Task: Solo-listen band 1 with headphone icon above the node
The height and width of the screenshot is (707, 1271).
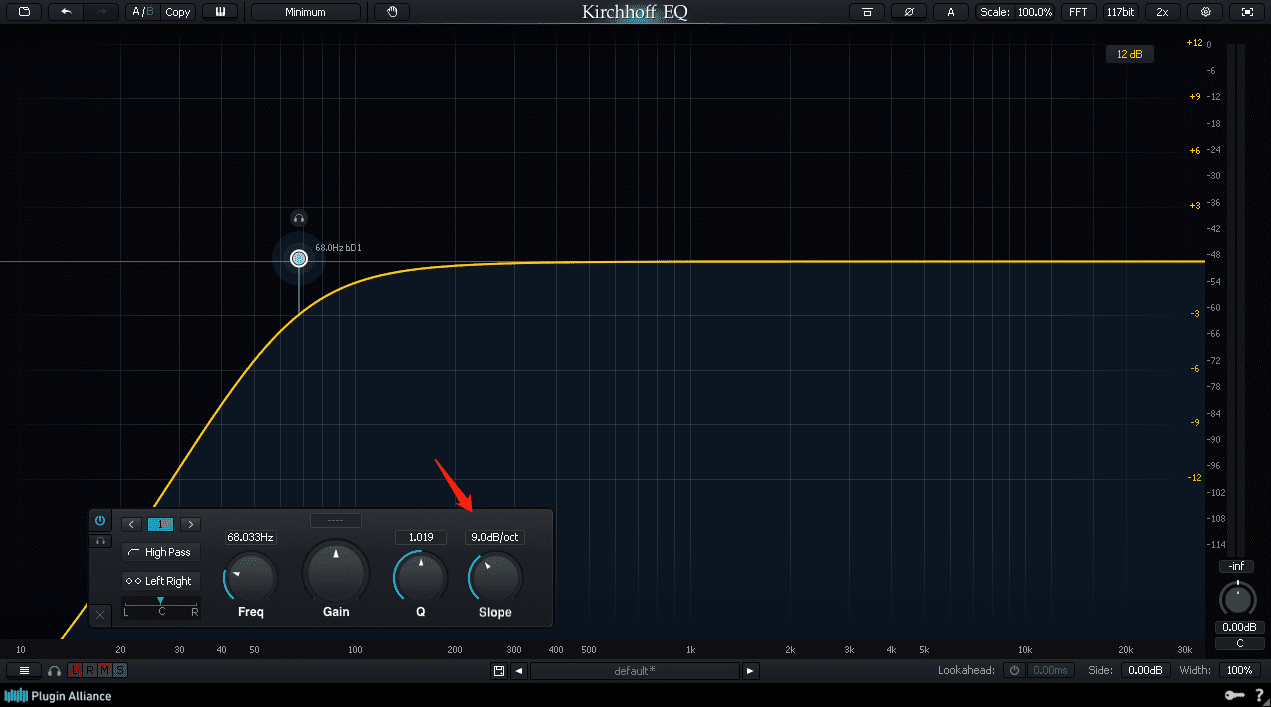Action: (299, 218)
